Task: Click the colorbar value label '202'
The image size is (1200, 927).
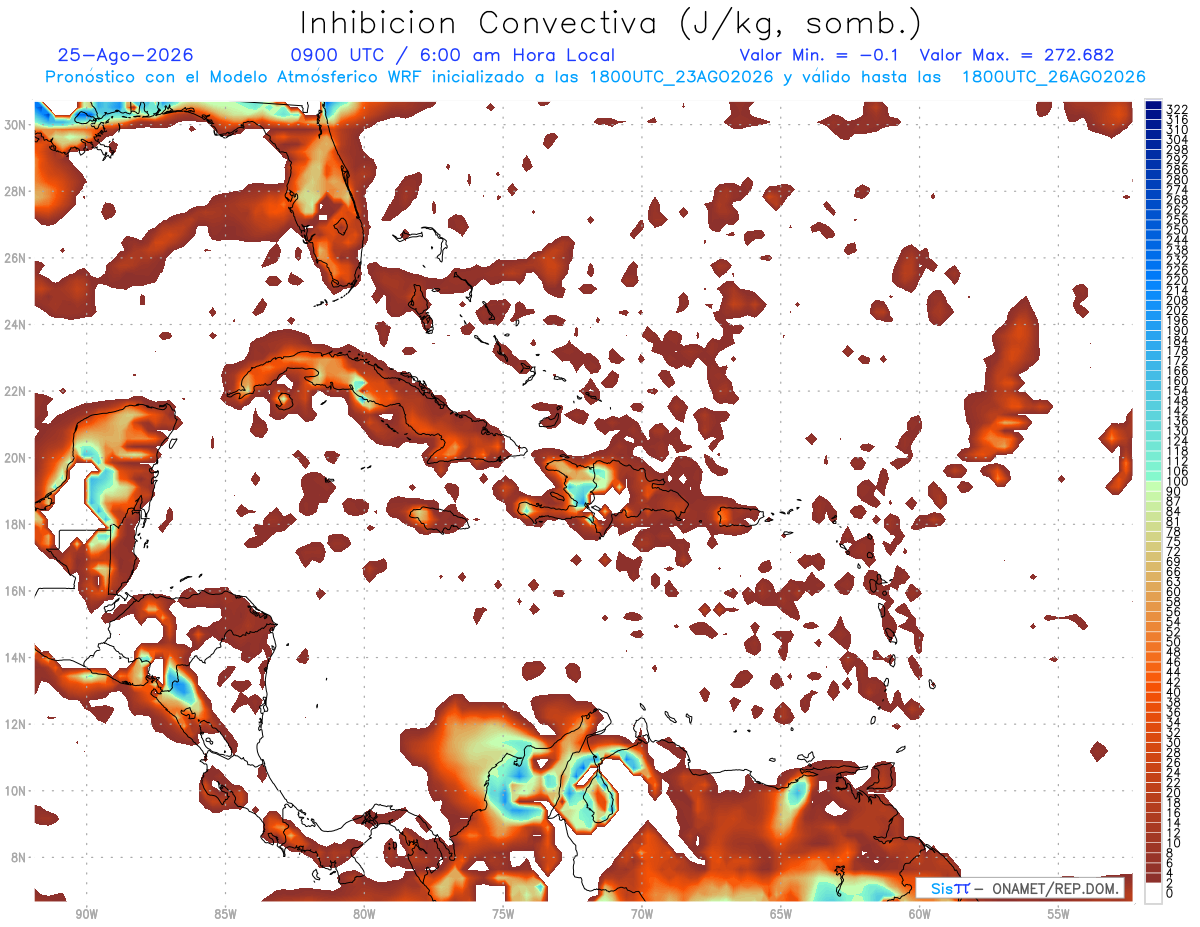Action: [x=1177, y=310]
